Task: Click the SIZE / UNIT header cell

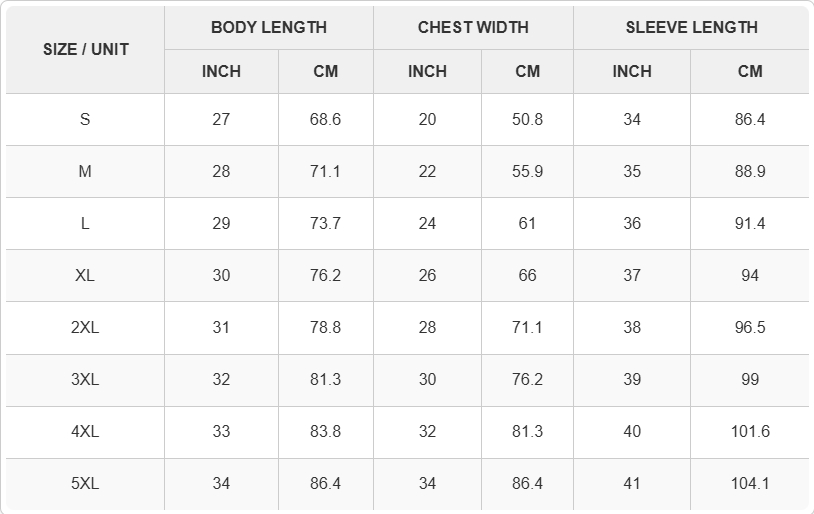Action: [x=85, y=50]
